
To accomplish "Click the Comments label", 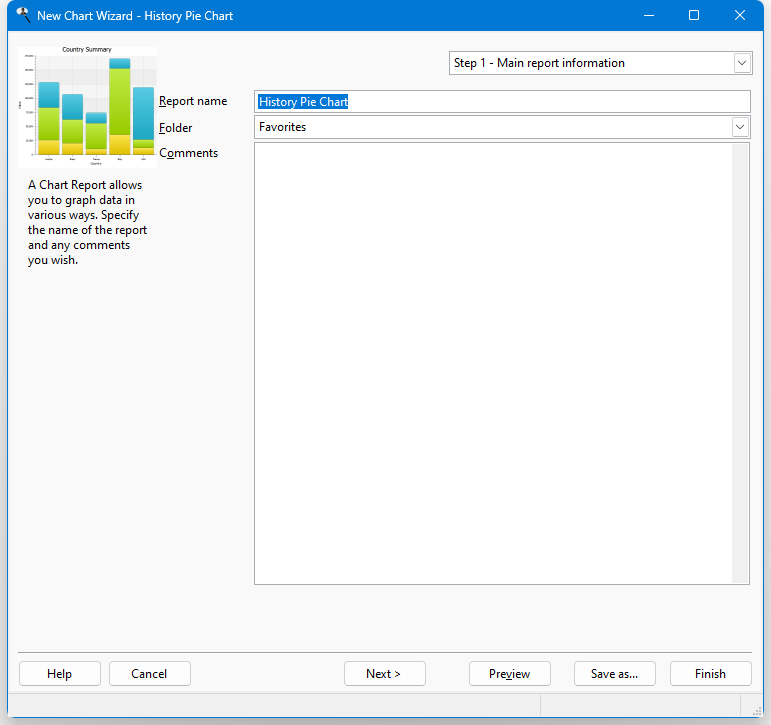I will 188,153.
